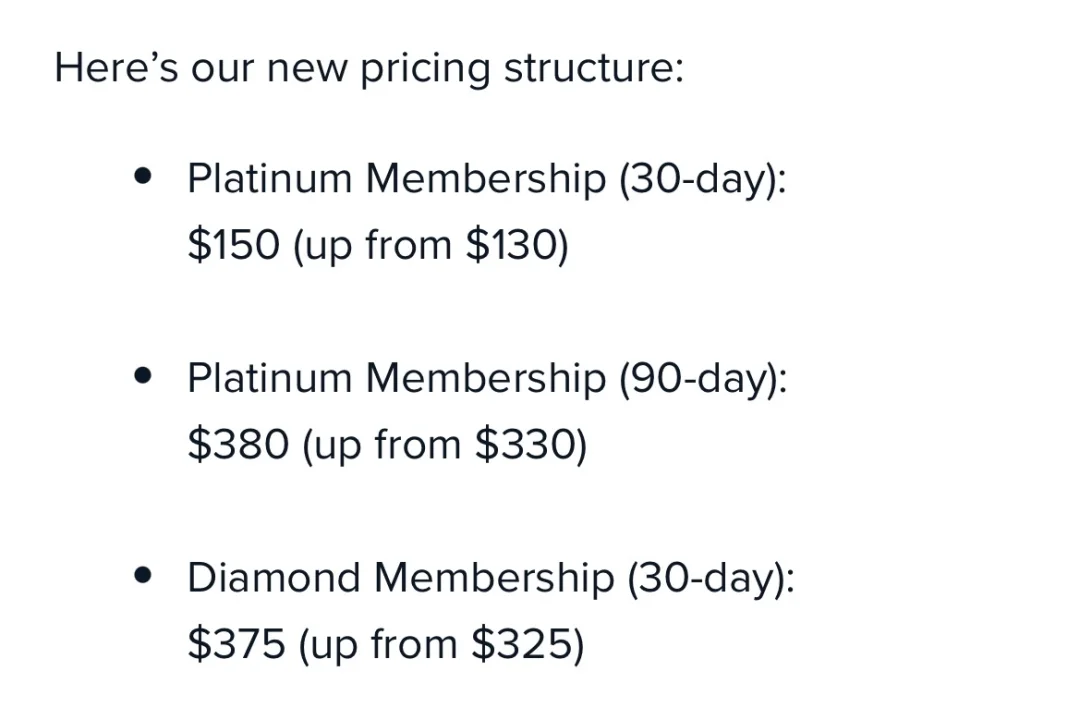
Task: Click the word "Diamond"
Action: 273,578
